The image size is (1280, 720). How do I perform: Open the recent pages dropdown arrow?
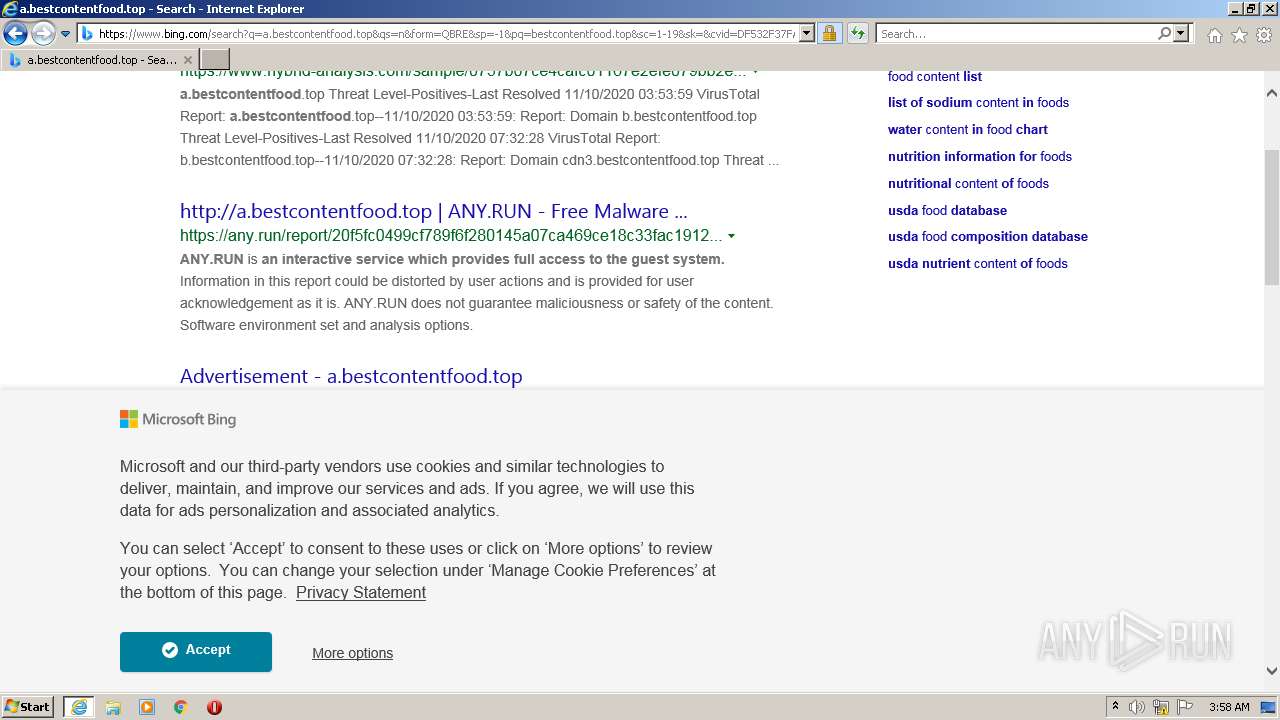[x=66, y=34]
